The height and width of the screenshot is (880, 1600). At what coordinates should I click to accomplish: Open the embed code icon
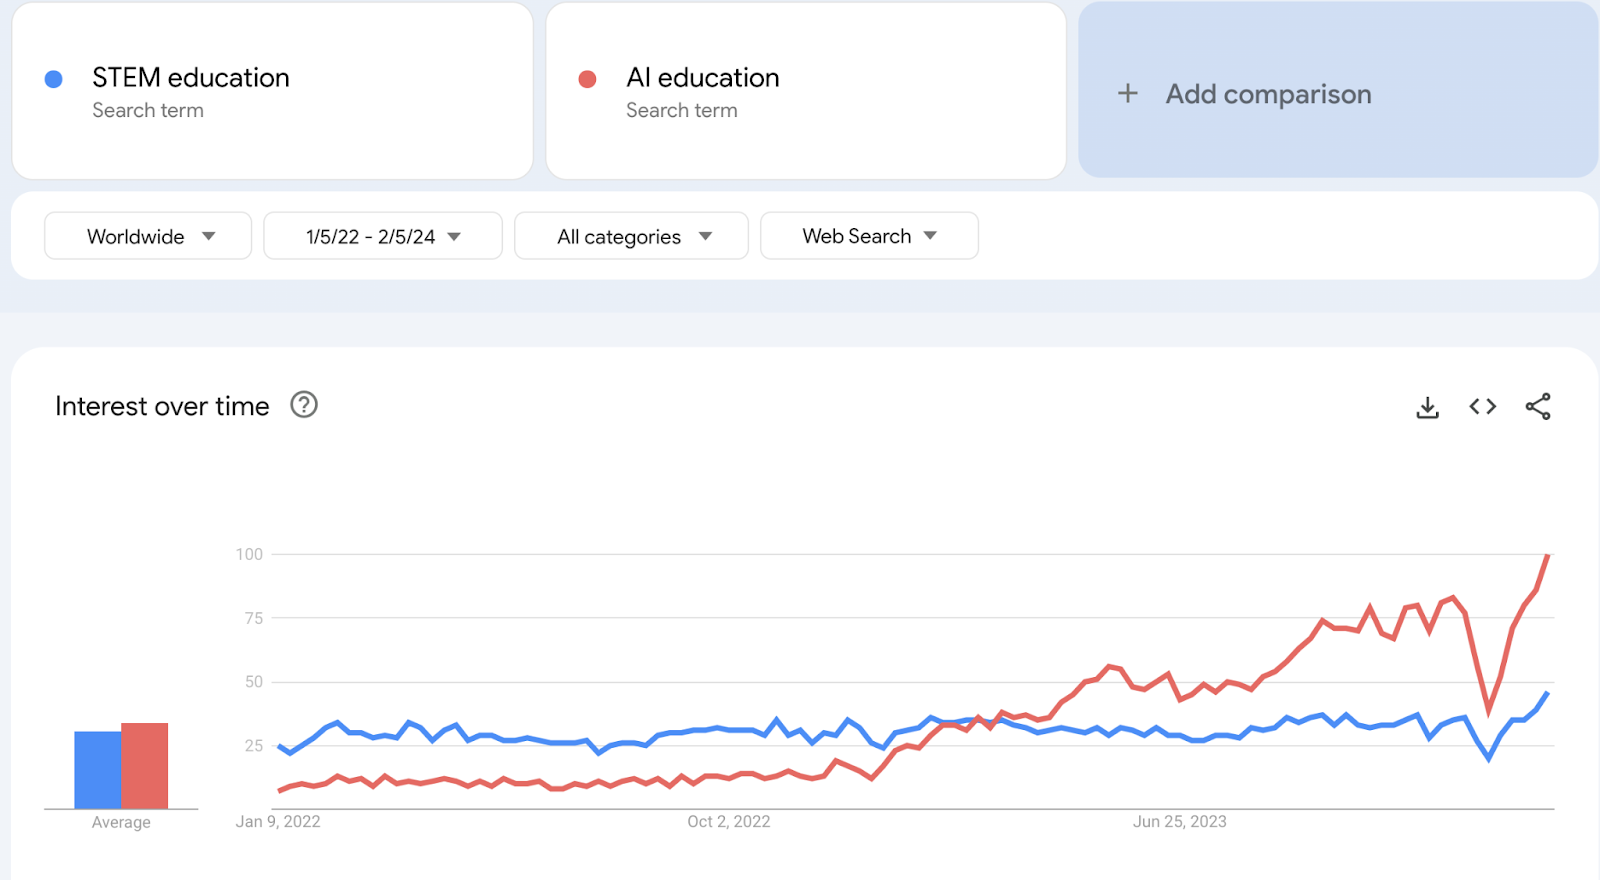pos(1482,406)
